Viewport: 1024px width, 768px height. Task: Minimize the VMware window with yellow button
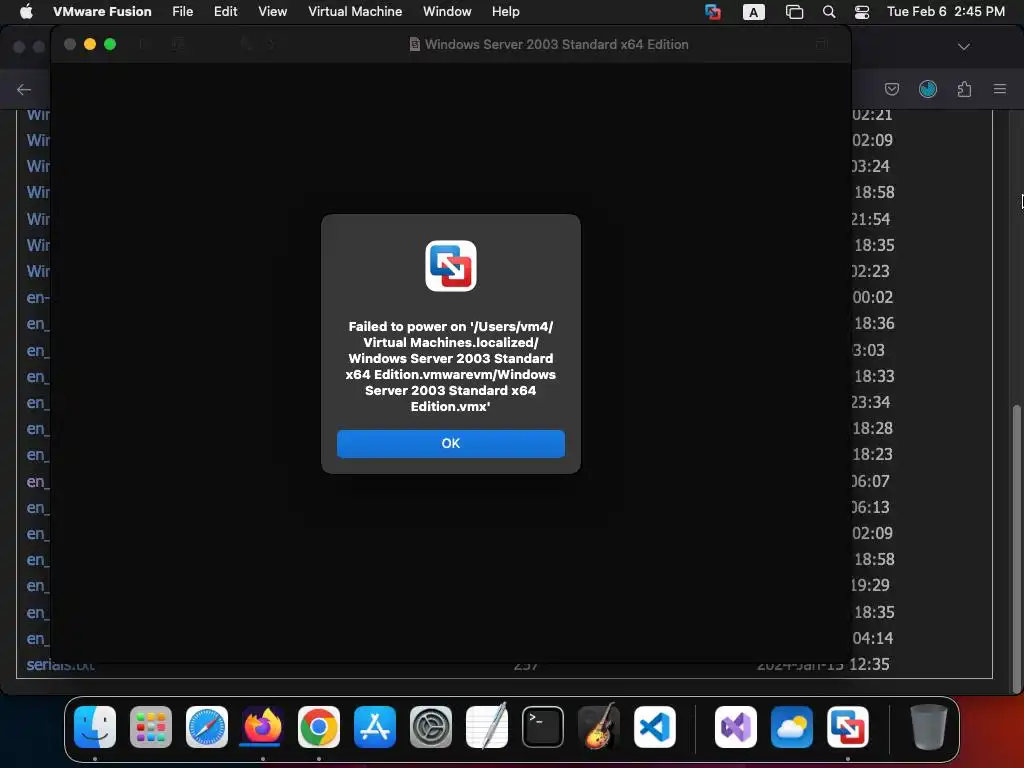[x=90, y=44]
